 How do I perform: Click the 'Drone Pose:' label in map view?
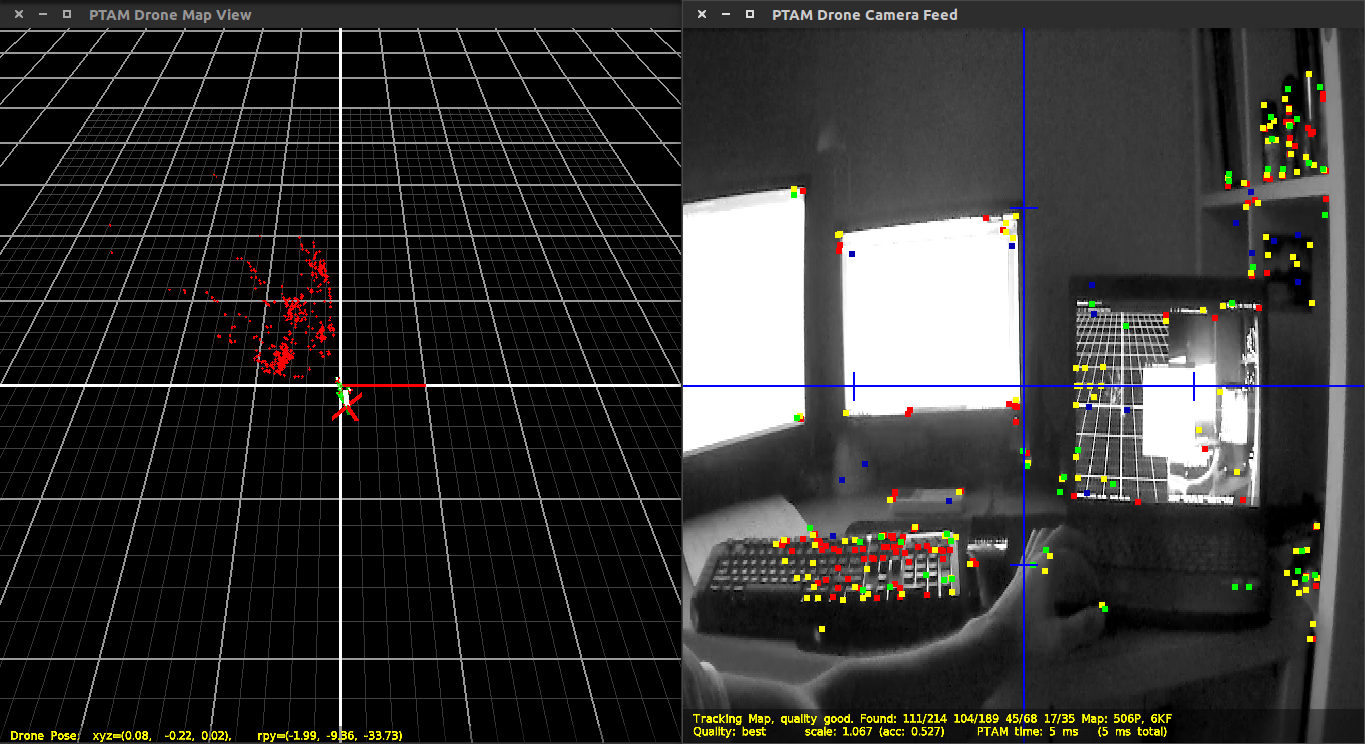pos(44,736)
